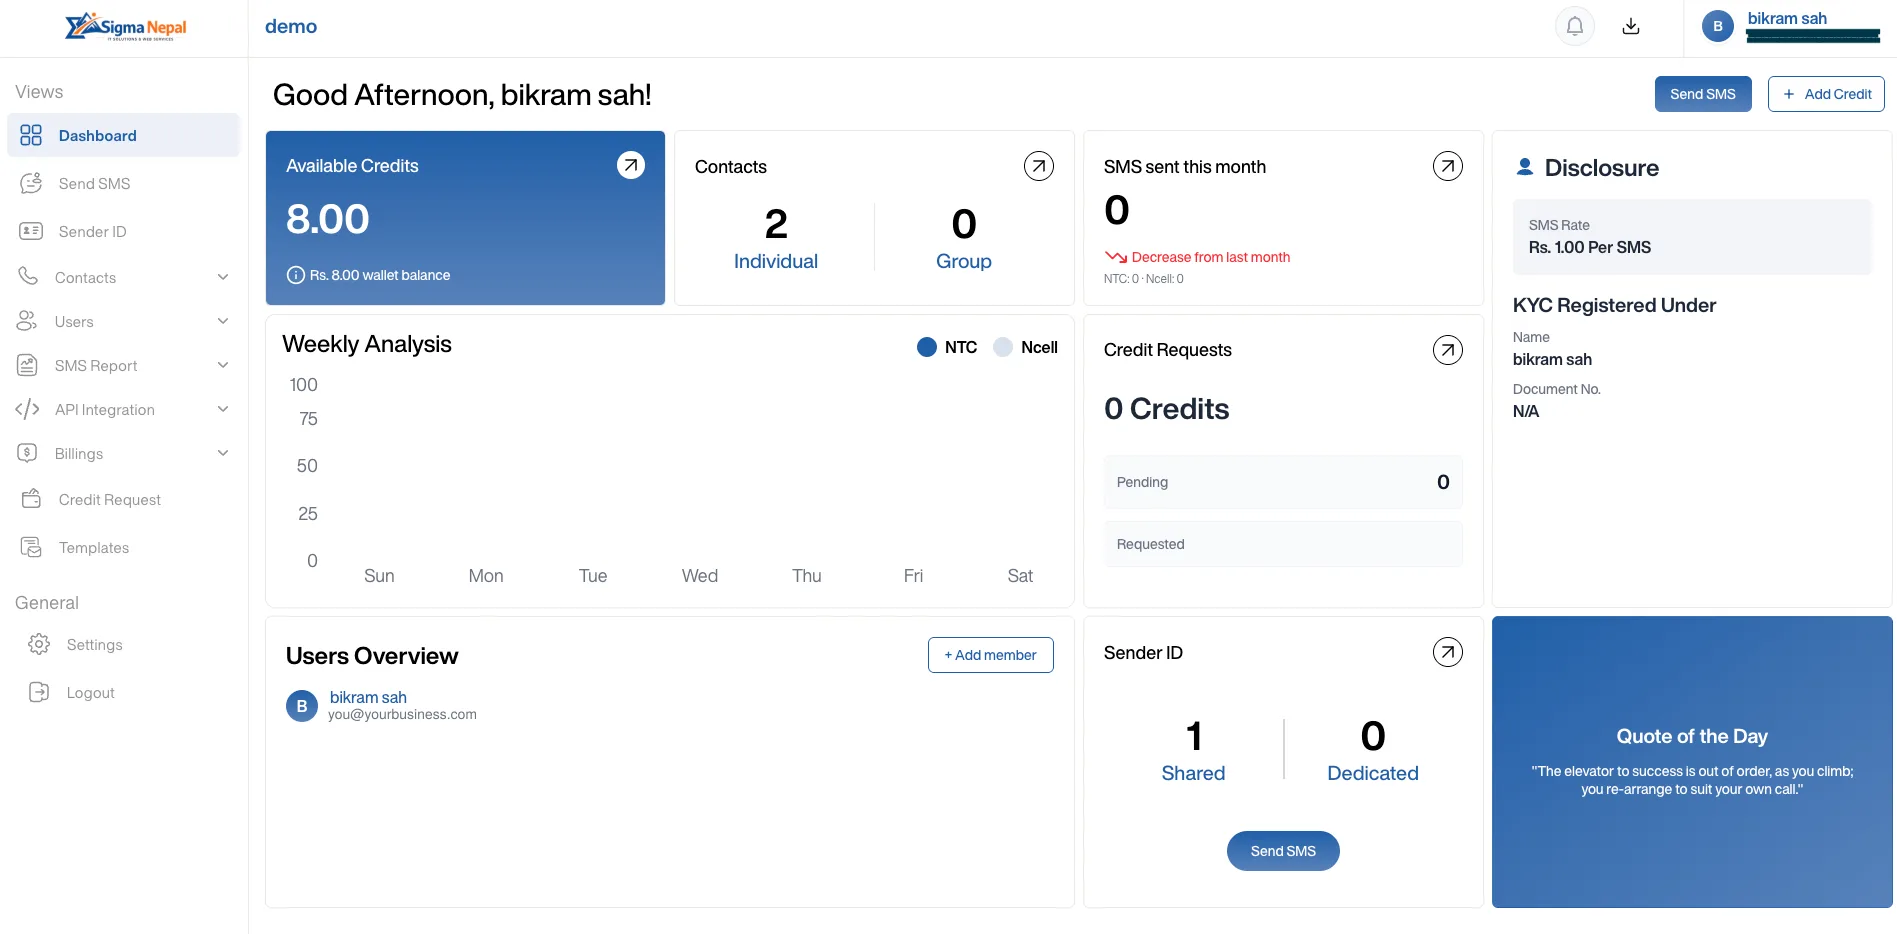Viewport: 1897px width, 934px height.
Task: Expand the SMS Report menu chevron
Action: coord(223,365)
